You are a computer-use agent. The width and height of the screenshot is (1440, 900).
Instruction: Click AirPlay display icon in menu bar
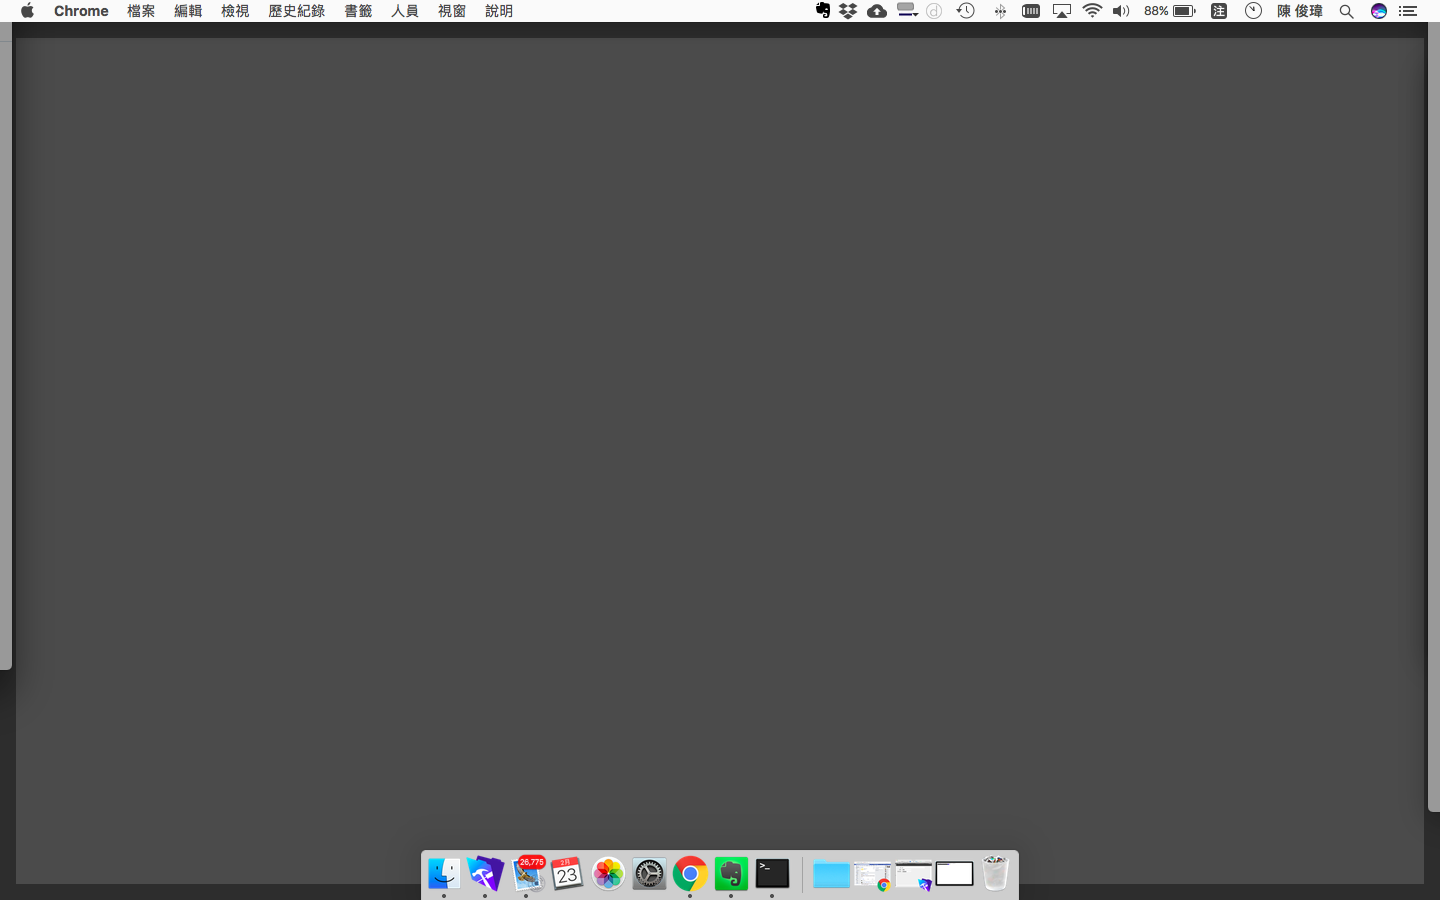[1061, 11]
